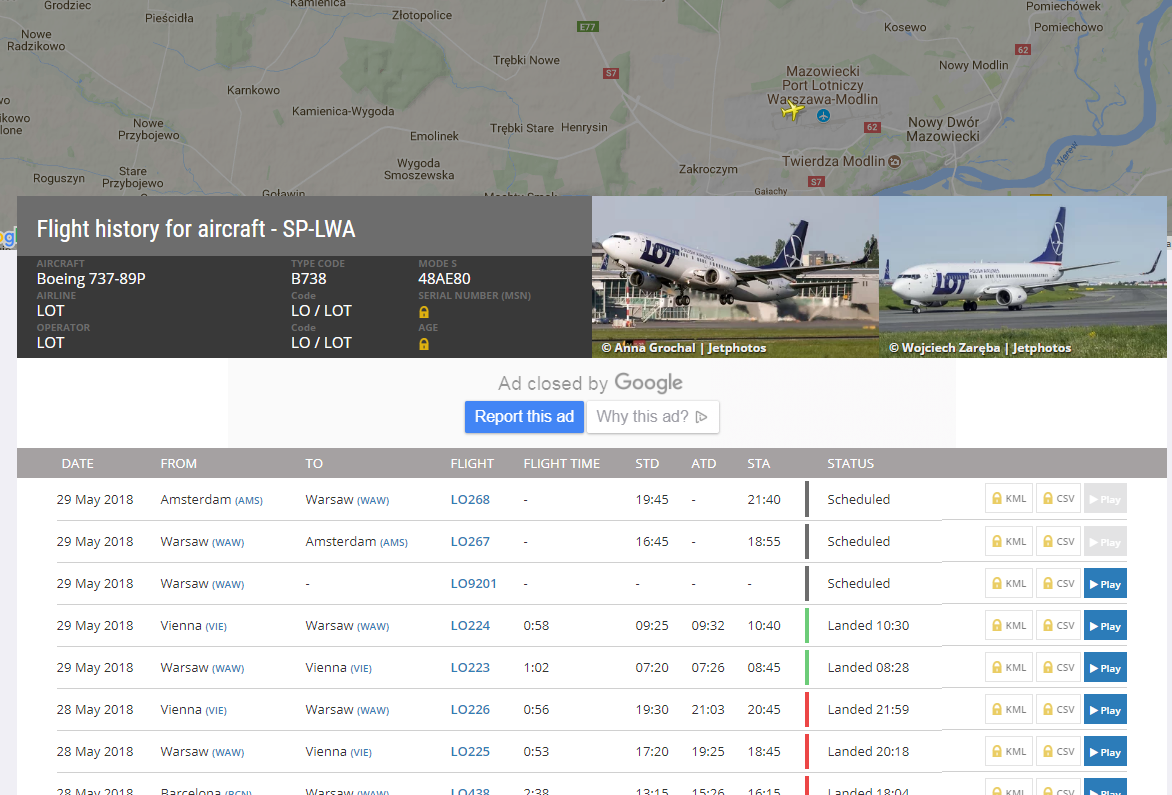The image size is (1172, 795).
Task: Click type code B738
Action: coord(309,279)
